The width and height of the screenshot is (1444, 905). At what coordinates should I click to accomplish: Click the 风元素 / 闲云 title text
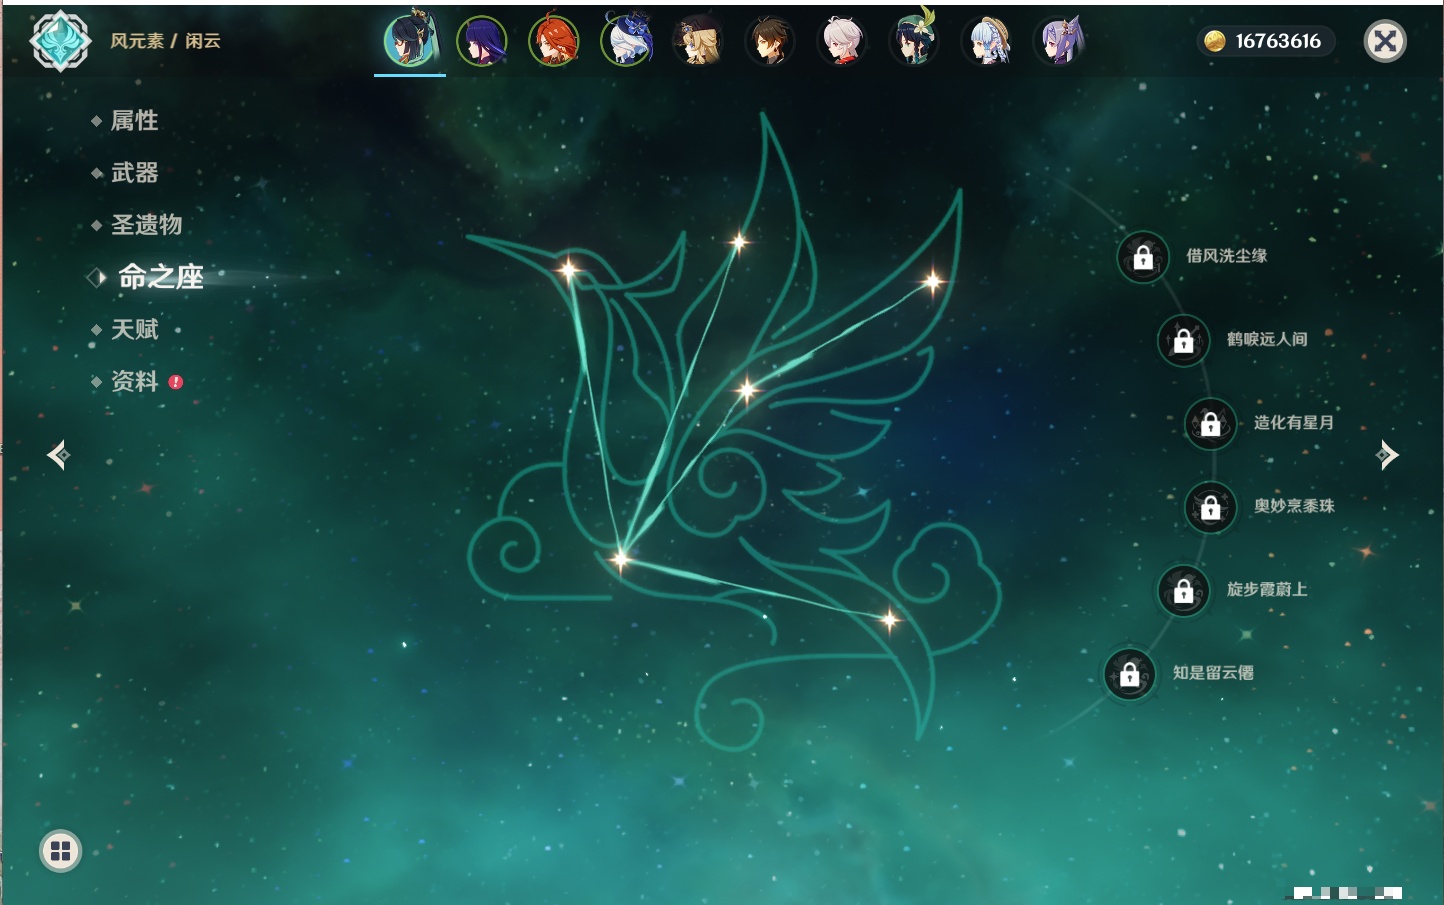(x=165, y=41)
